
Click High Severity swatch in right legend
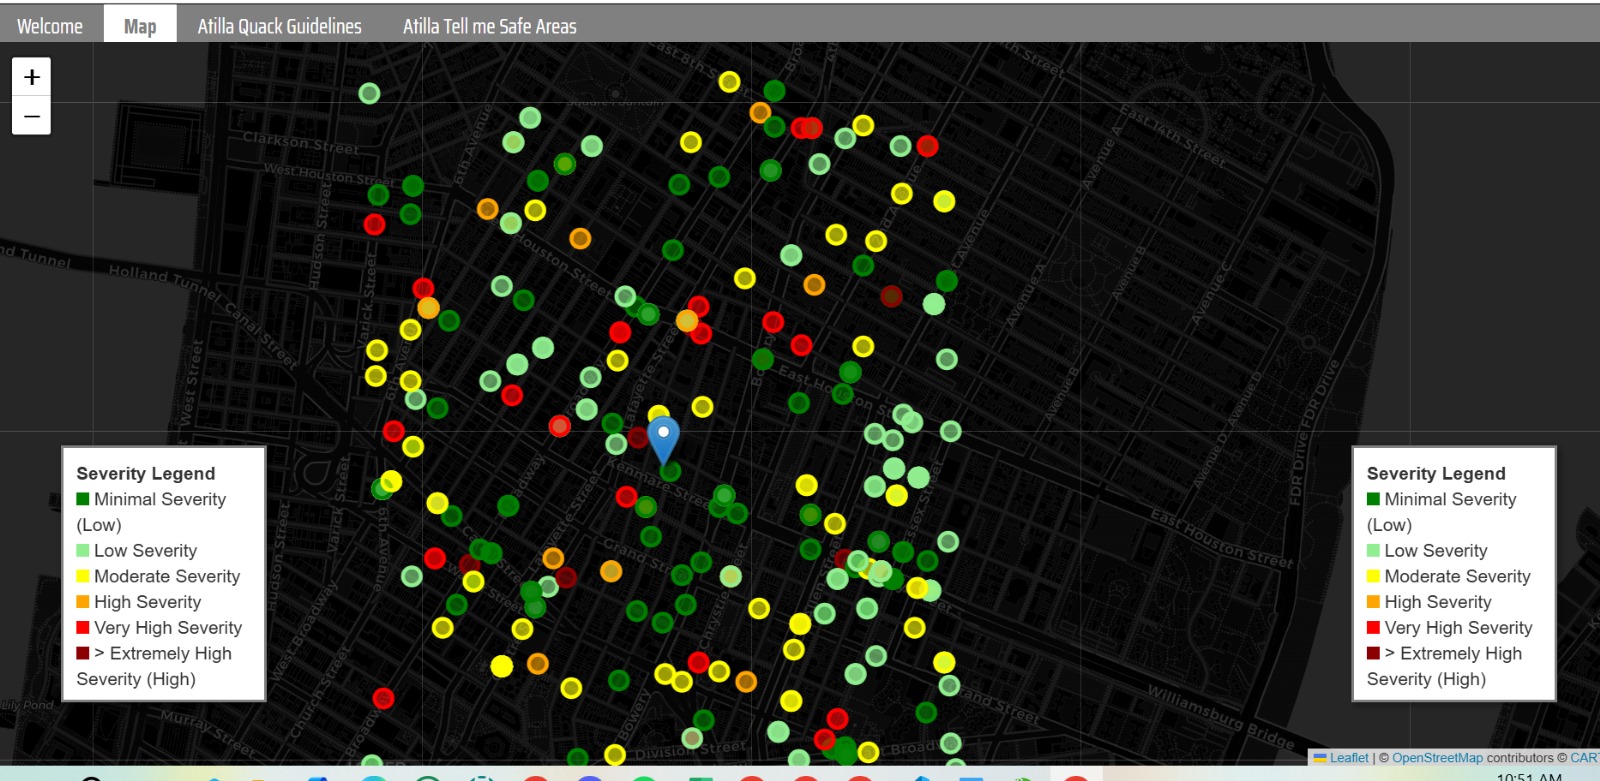[1373, 602]
